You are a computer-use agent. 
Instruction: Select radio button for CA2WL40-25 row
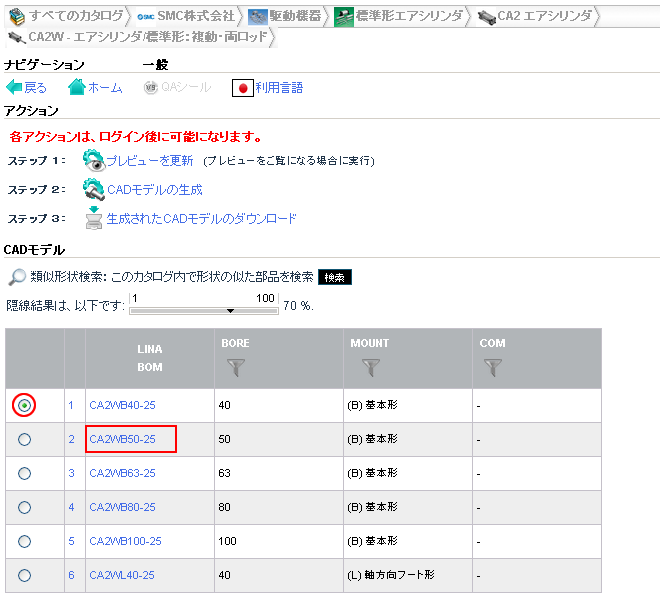(25, 575)
